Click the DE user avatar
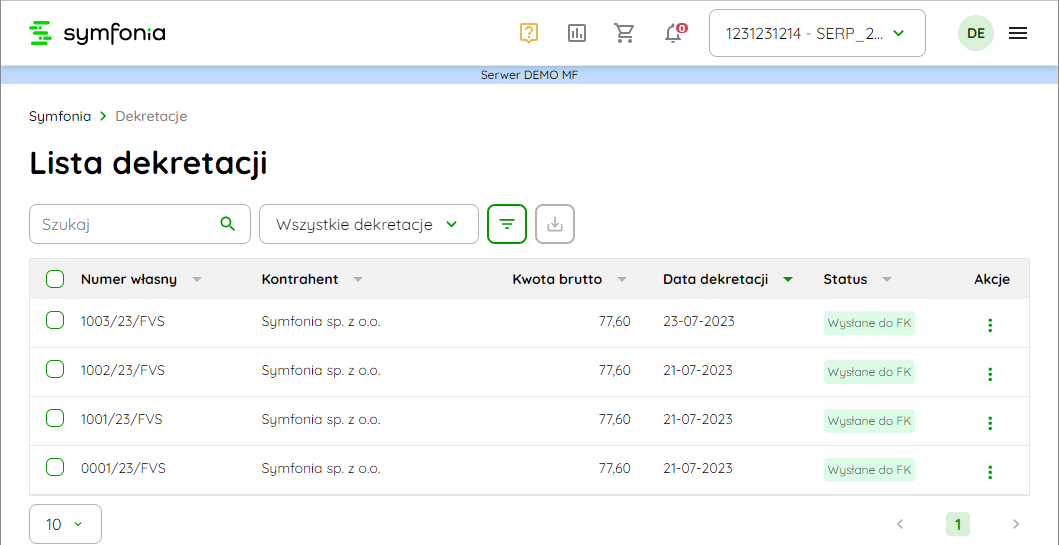 coord(975,33)
